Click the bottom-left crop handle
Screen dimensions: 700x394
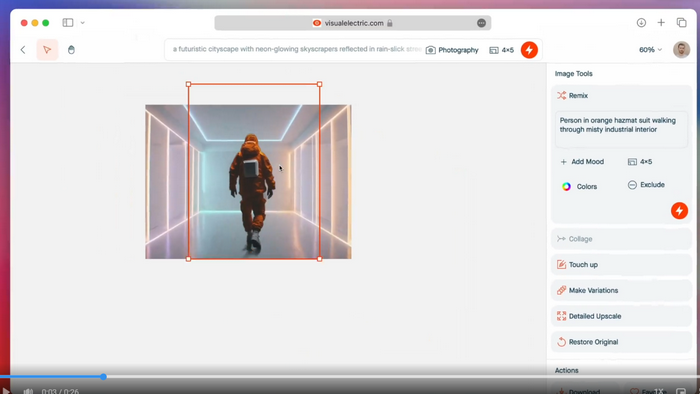188,259
